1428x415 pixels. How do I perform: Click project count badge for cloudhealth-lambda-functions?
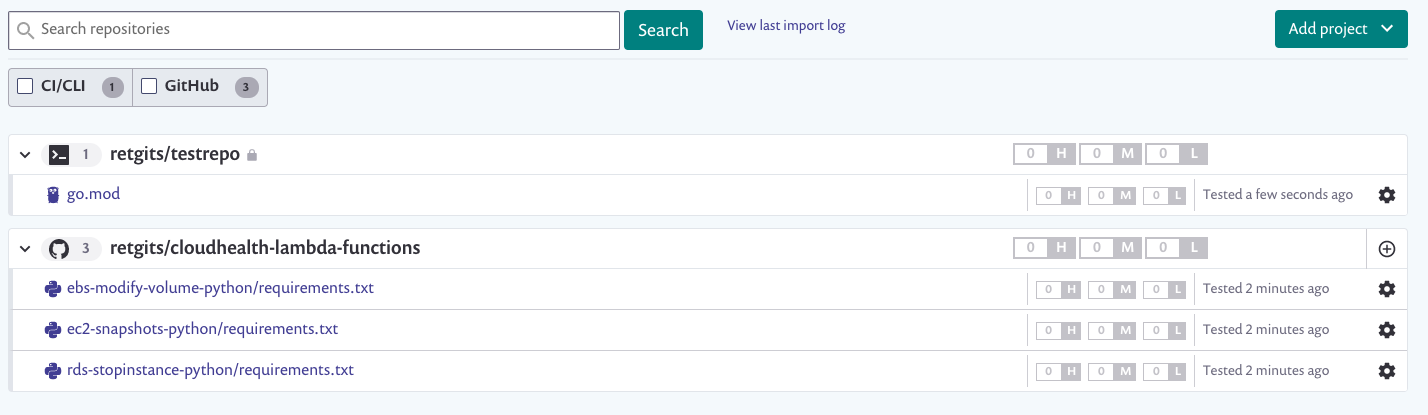coord(86,248)
